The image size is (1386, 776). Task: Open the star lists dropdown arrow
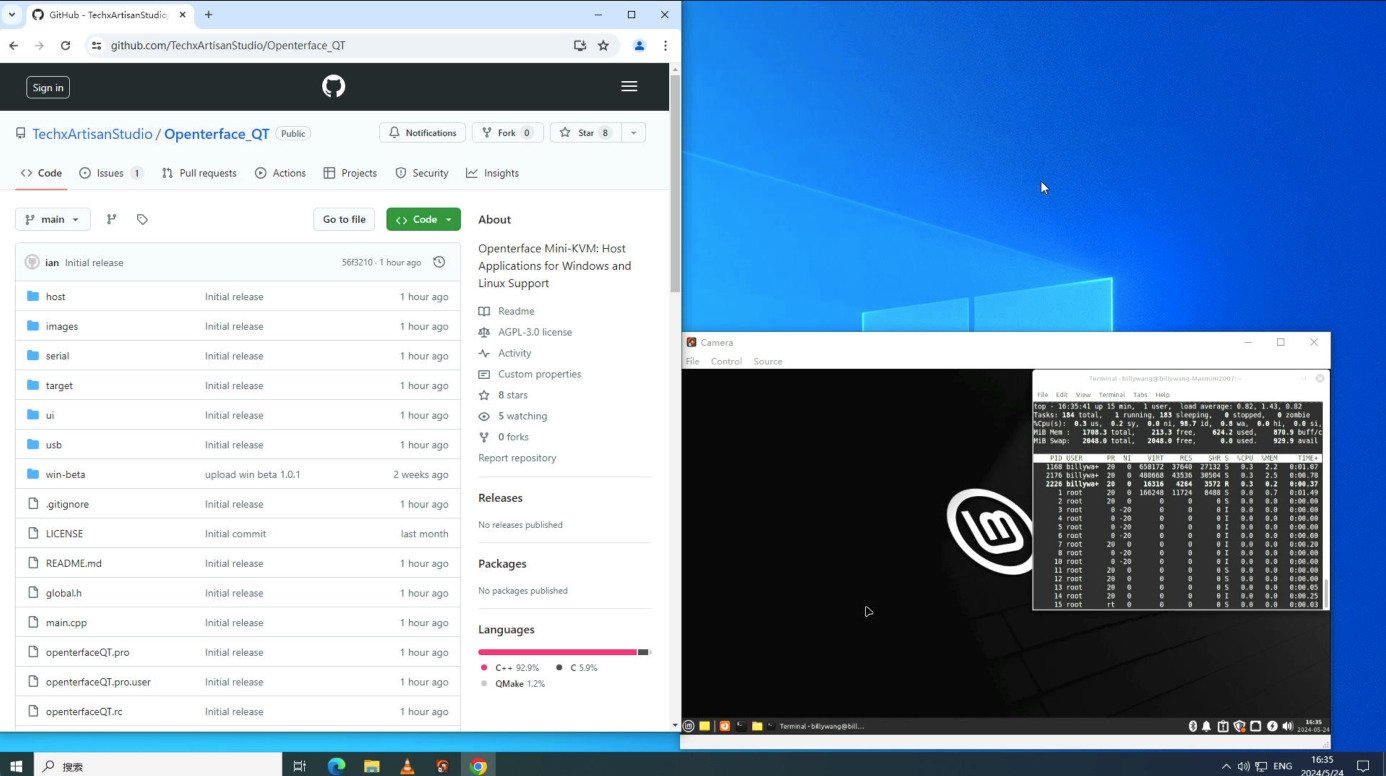point(633,133)
